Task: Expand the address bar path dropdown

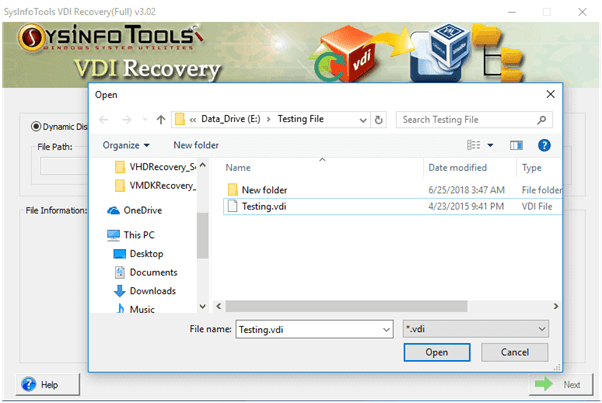Action: (x=363, y=120)
